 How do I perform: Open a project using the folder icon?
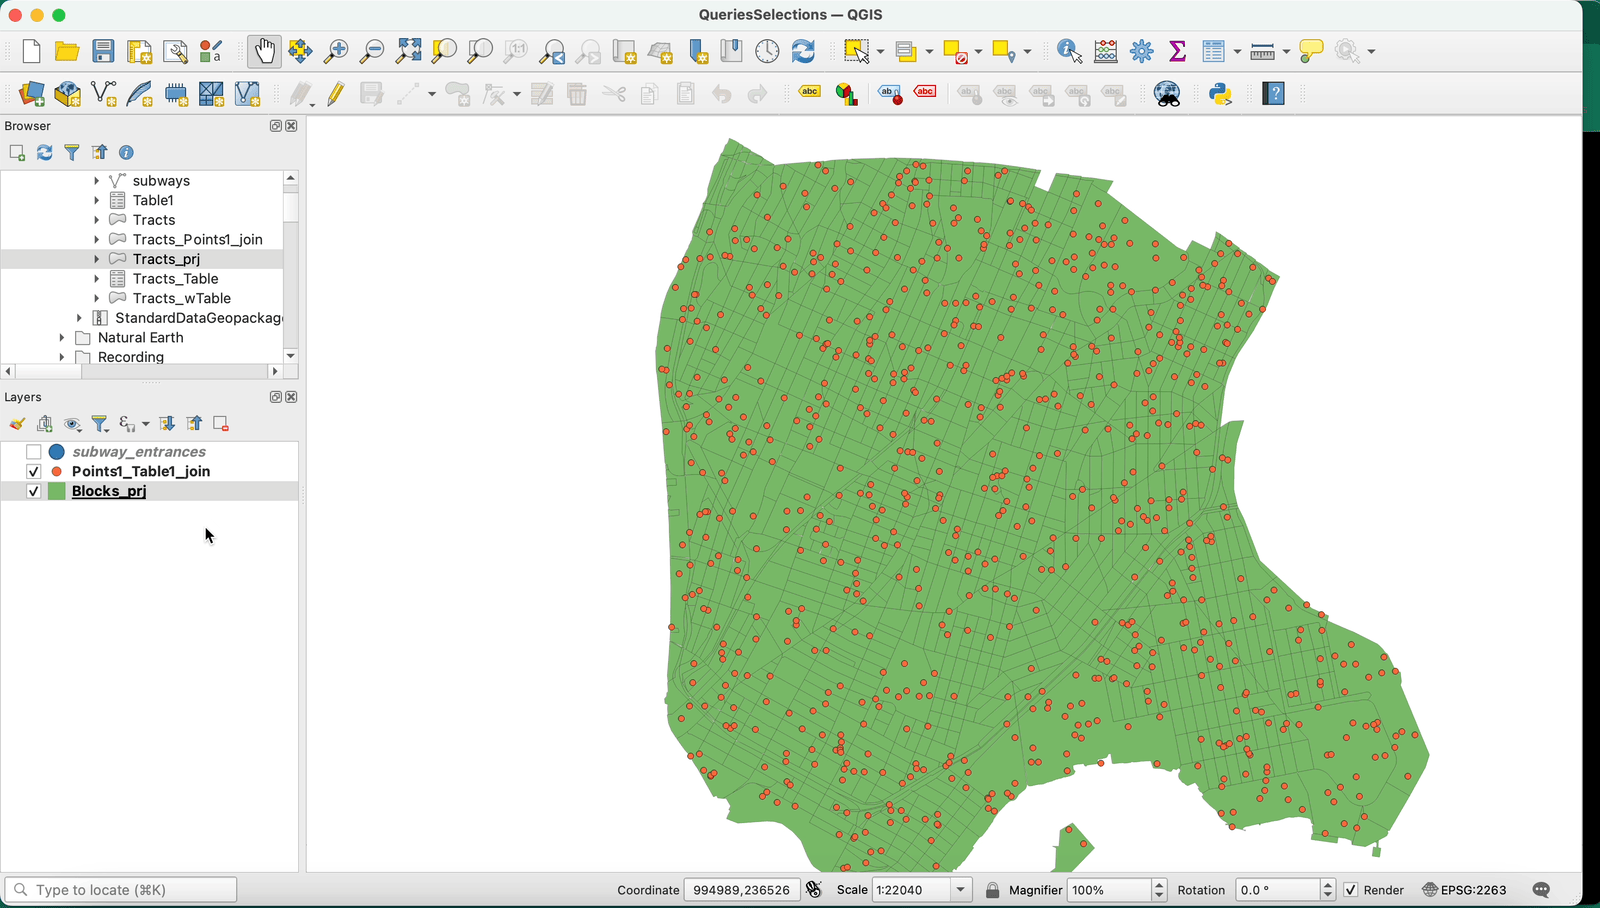pyautogui.click(x=67, y=51)
